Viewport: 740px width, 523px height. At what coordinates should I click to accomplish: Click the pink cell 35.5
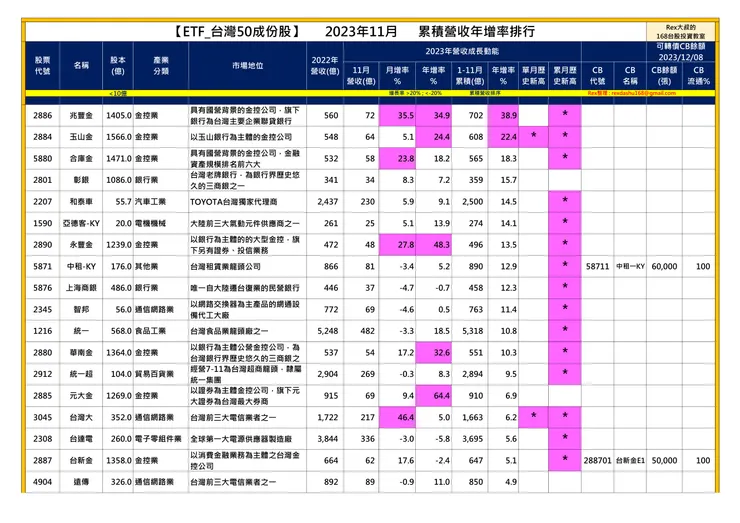point(397,115)
